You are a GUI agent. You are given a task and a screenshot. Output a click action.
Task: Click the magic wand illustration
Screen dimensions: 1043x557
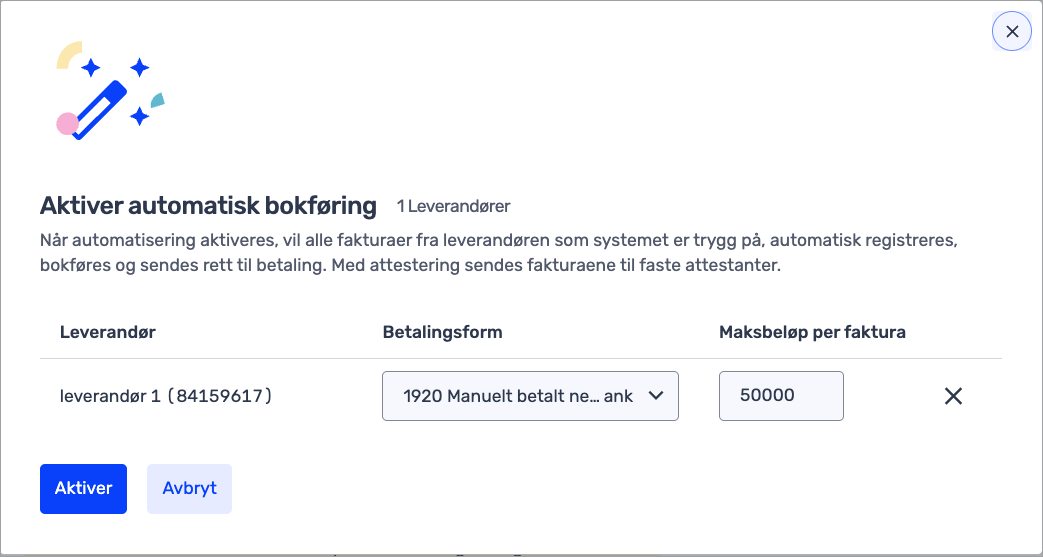pos(109,90)
